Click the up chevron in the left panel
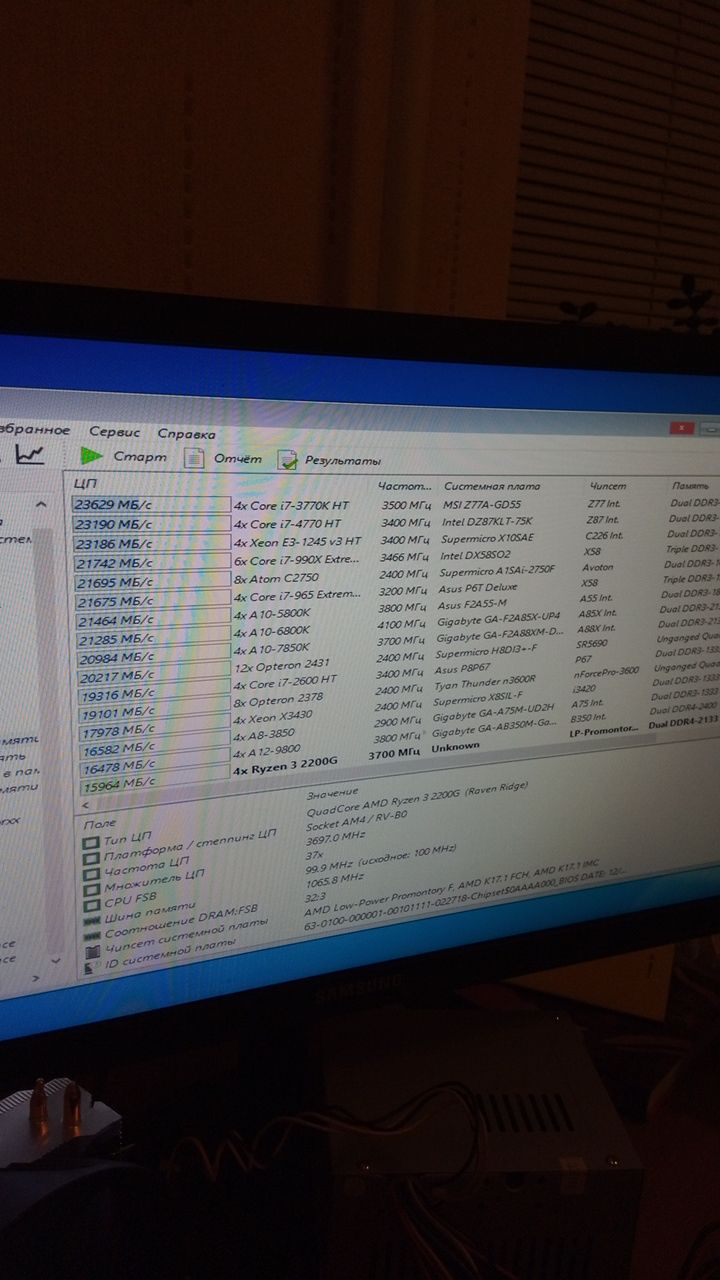The image size is (720, 1280). [x=40, y=506]
